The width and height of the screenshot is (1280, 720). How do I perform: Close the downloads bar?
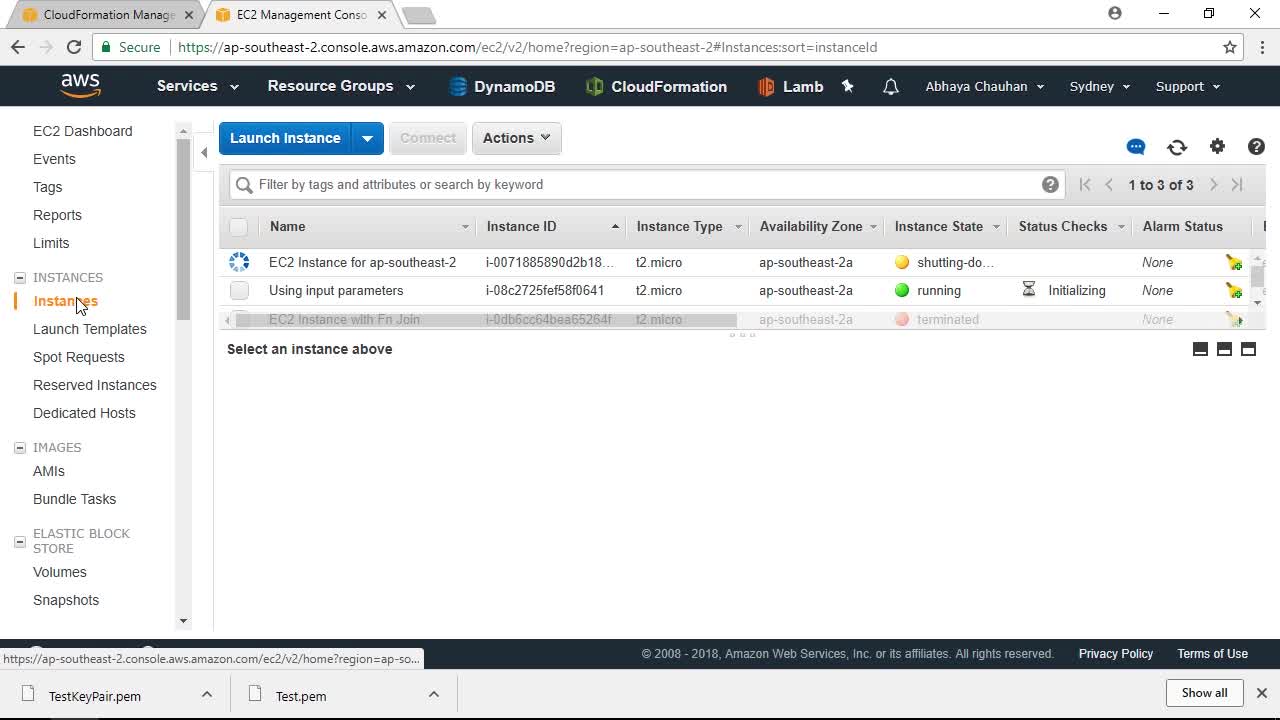click(x=1262, y=693)
